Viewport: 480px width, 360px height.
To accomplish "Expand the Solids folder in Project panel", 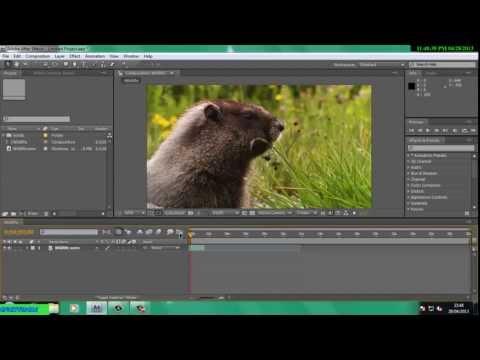I will [x=3, y=136].
